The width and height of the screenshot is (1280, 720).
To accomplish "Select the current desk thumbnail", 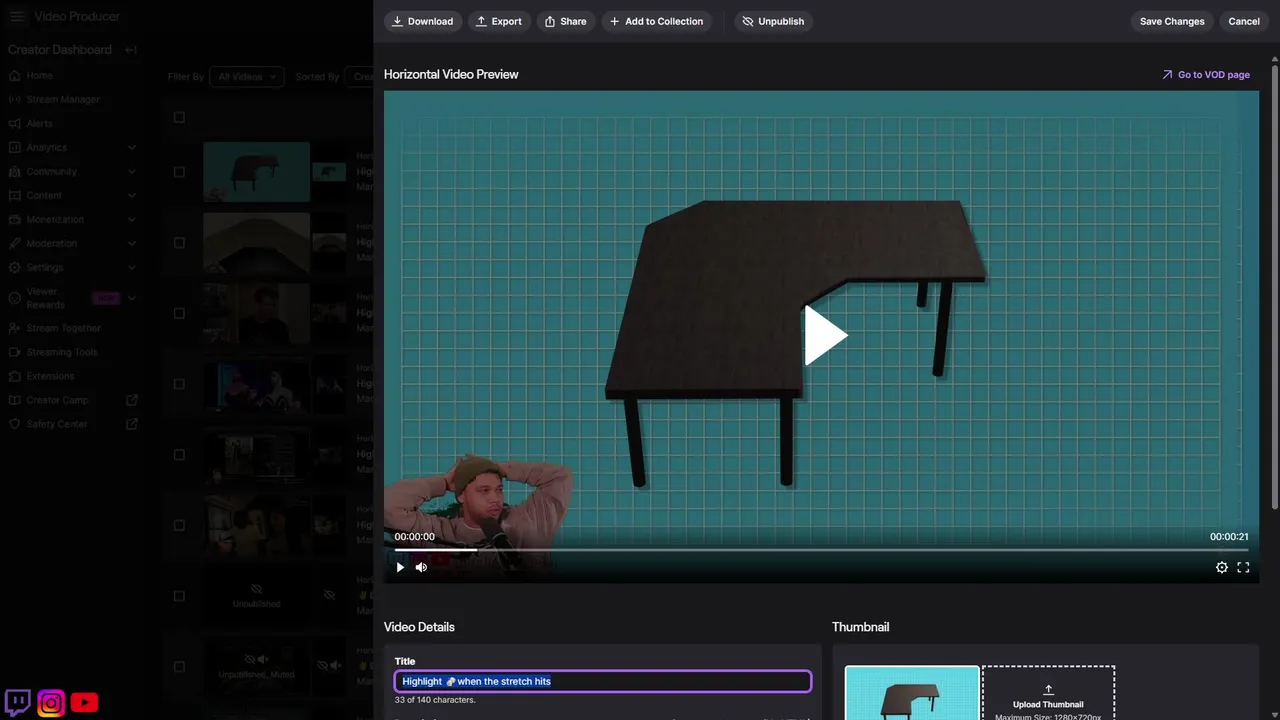I will [x=912, y=693].
